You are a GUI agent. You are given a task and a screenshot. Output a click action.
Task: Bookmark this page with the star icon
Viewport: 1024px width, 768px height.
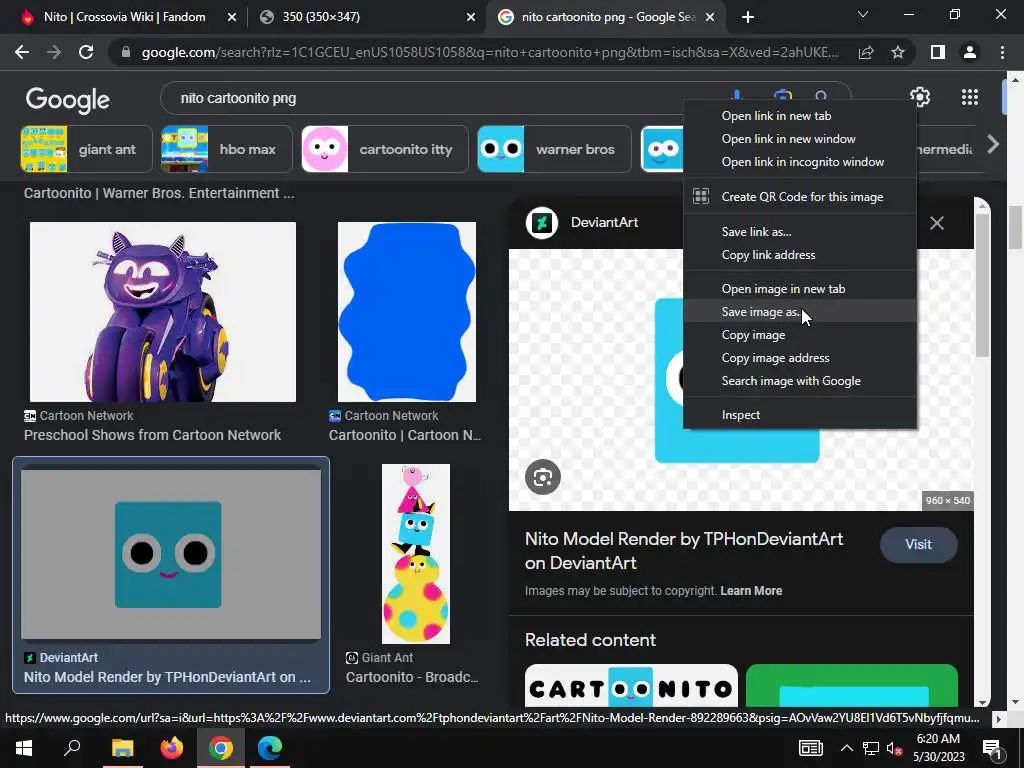point(898,52)
